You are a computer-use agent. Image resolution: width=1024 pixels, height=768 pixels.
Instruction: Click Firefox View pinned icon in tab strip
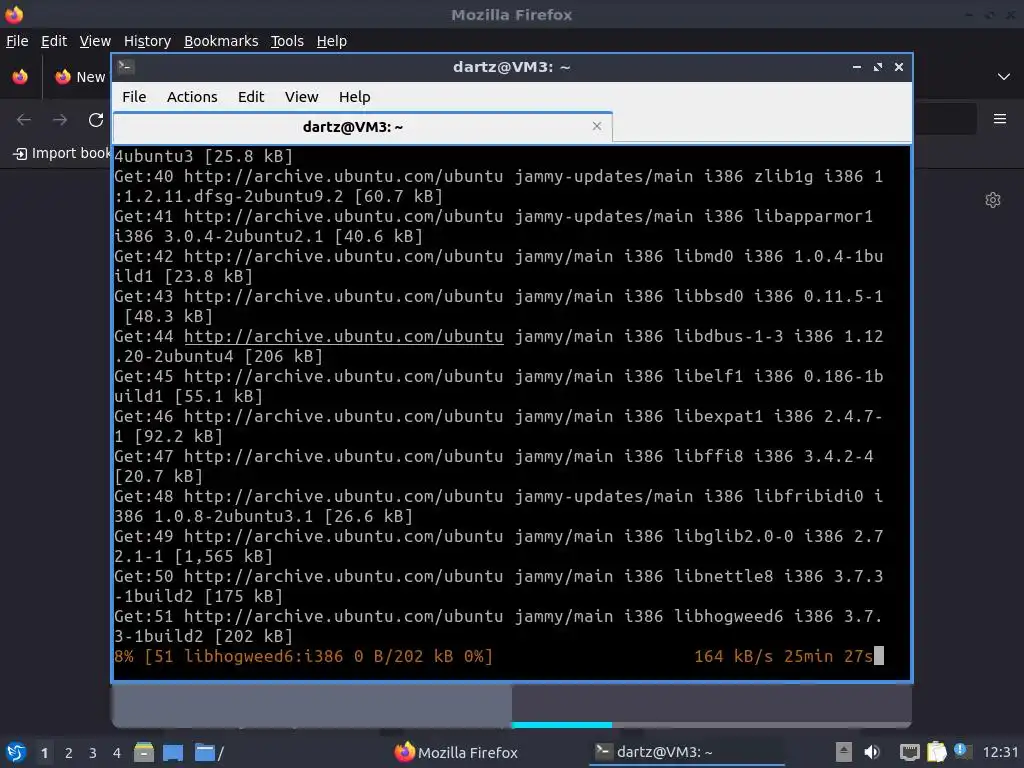point(20,76)
